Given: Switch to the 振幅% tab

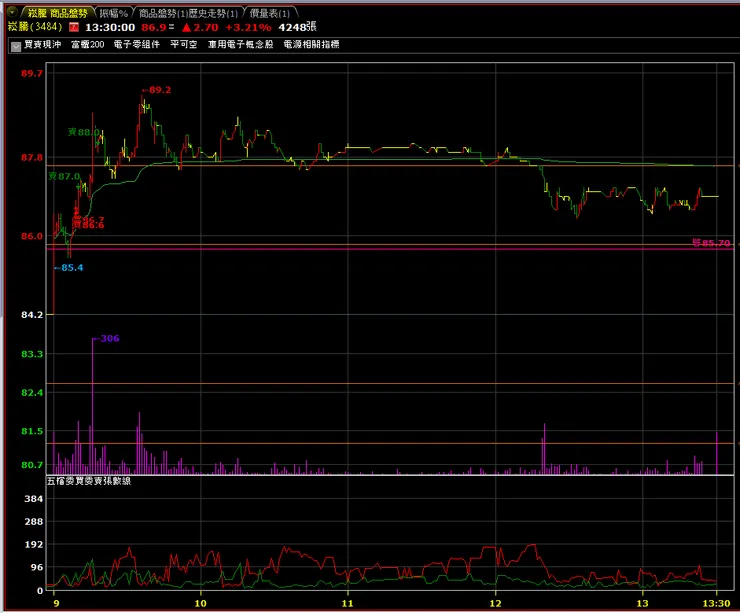Looking at the screenshot, I should (x=114, y=13).
